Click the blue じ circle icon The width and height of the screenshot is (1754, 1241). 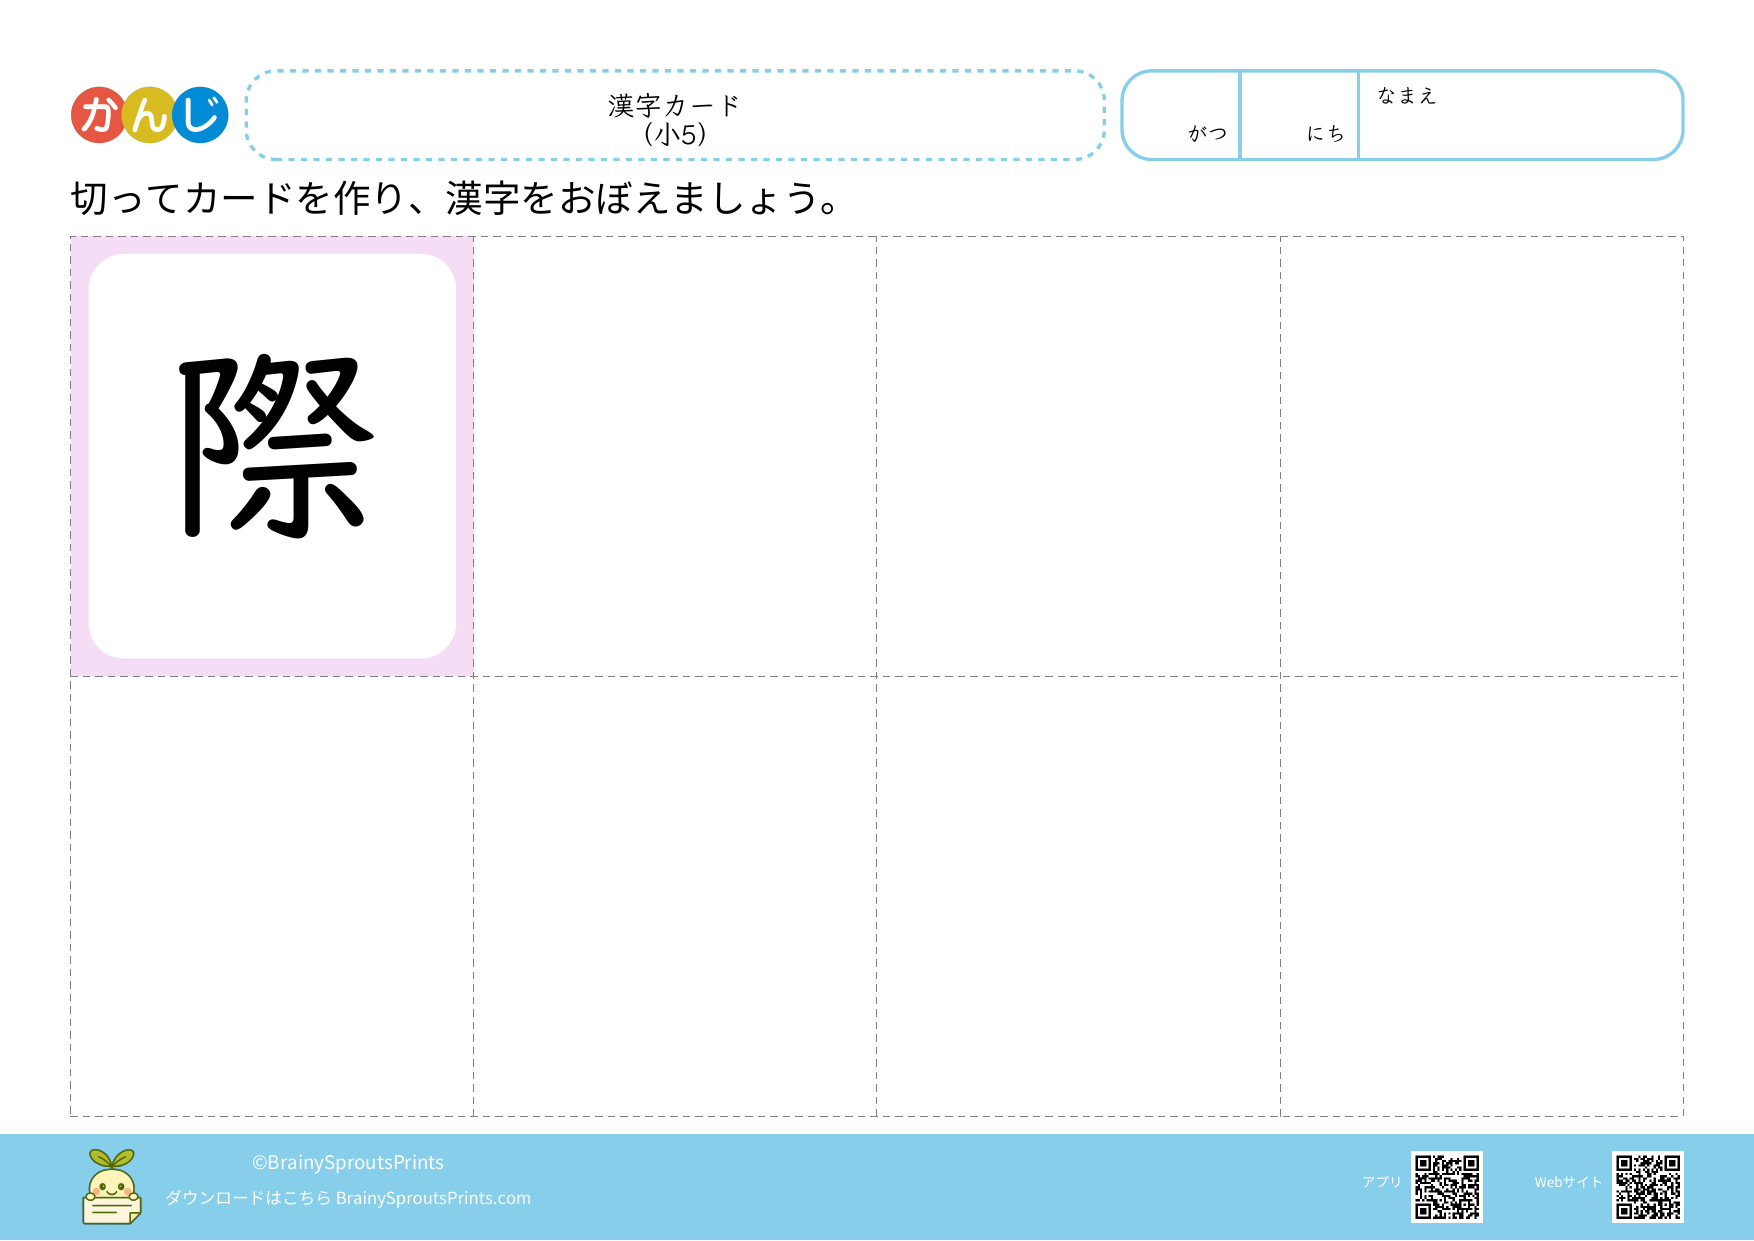point(201,115)
